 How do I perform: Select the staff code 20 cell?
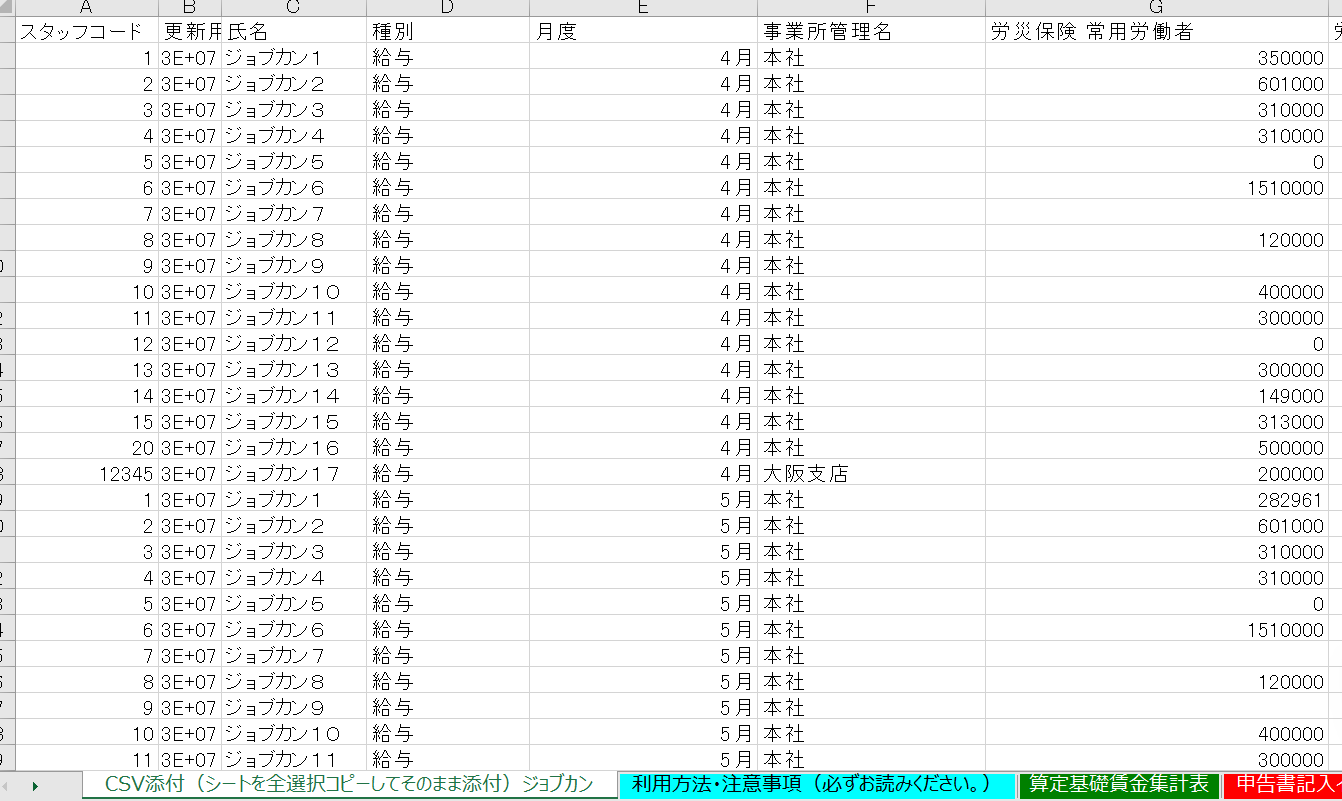(87, 447)
